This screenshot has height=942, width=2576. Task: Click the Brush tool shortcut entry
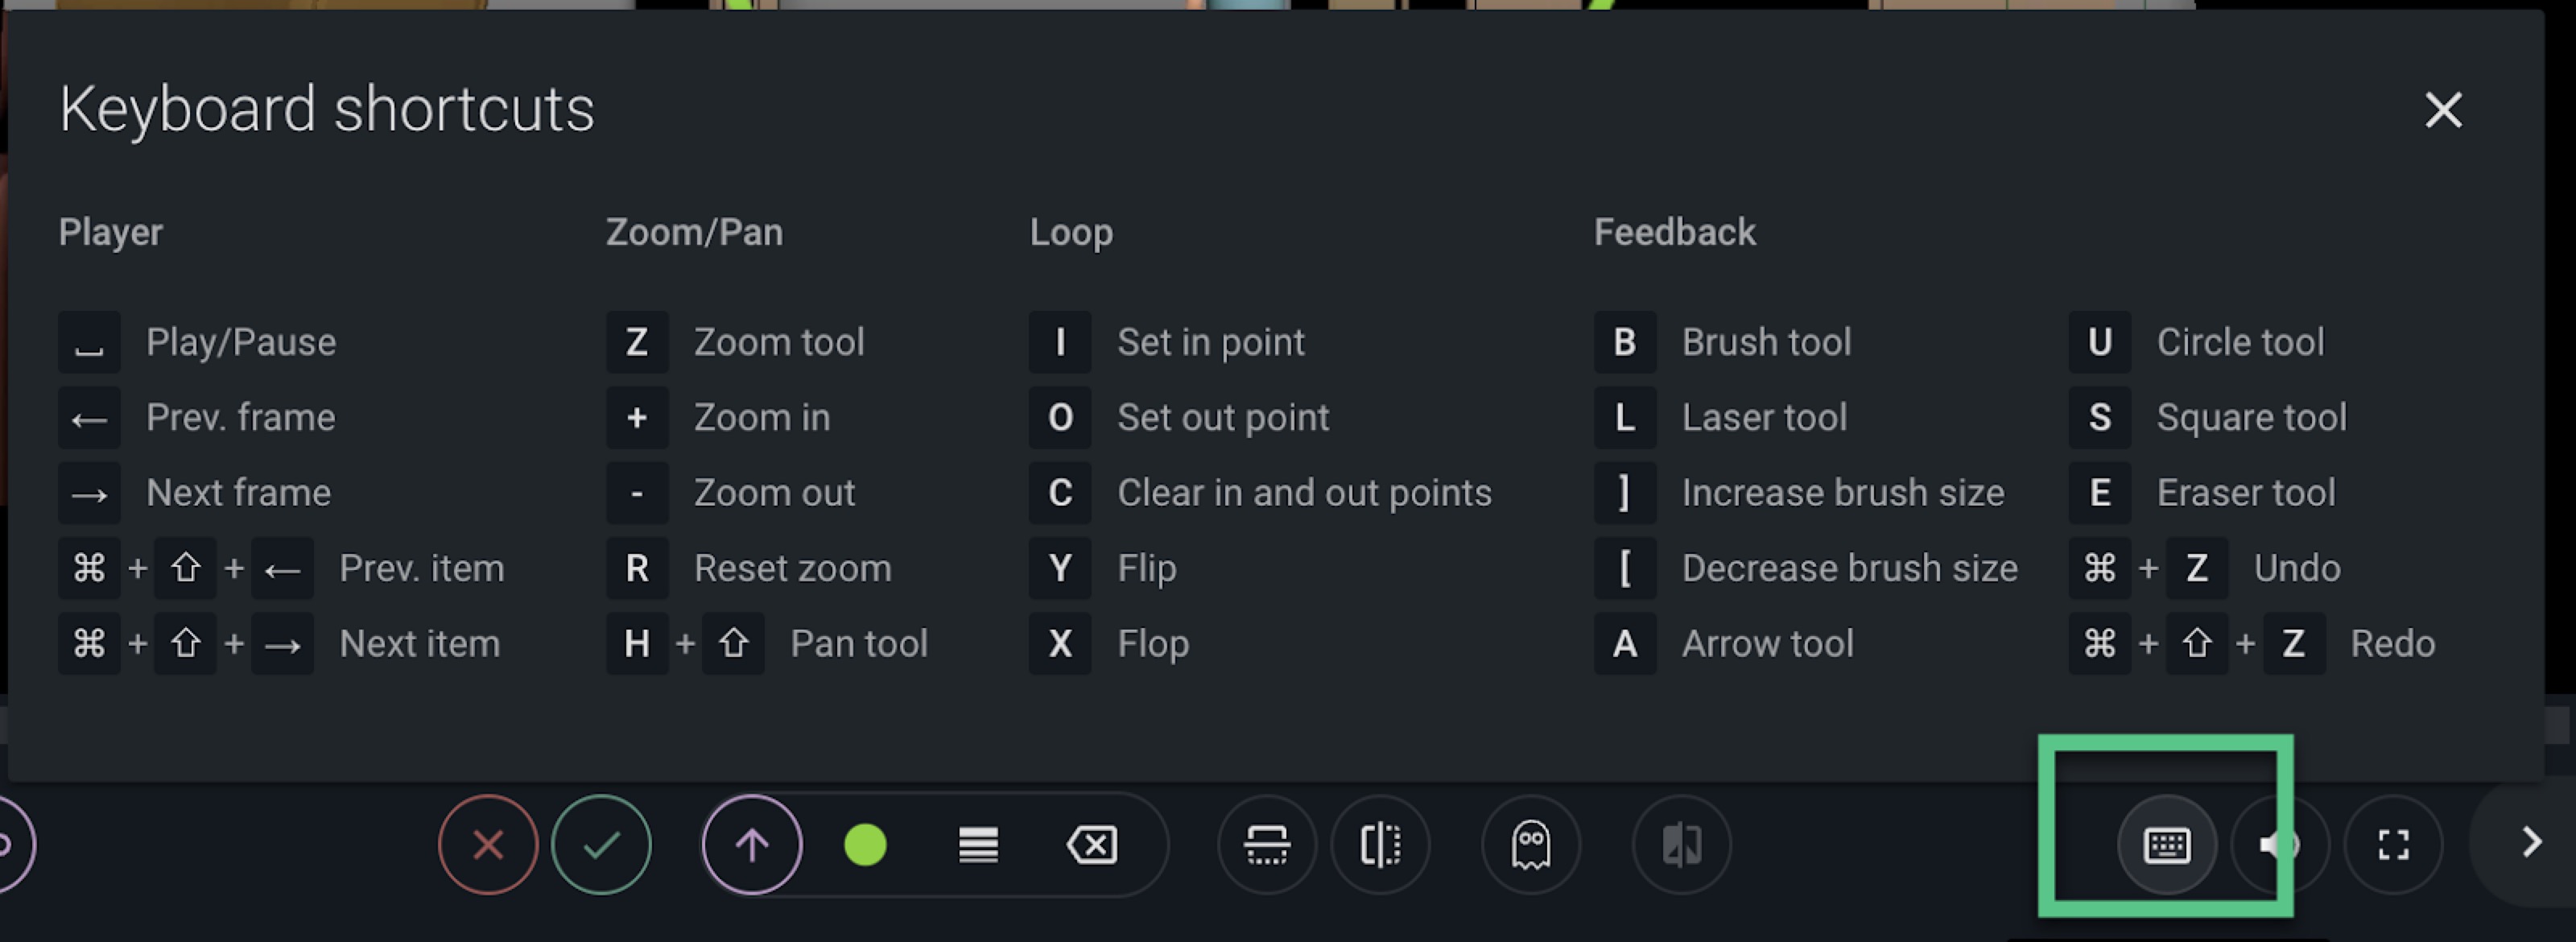(x=1722, y=342)
